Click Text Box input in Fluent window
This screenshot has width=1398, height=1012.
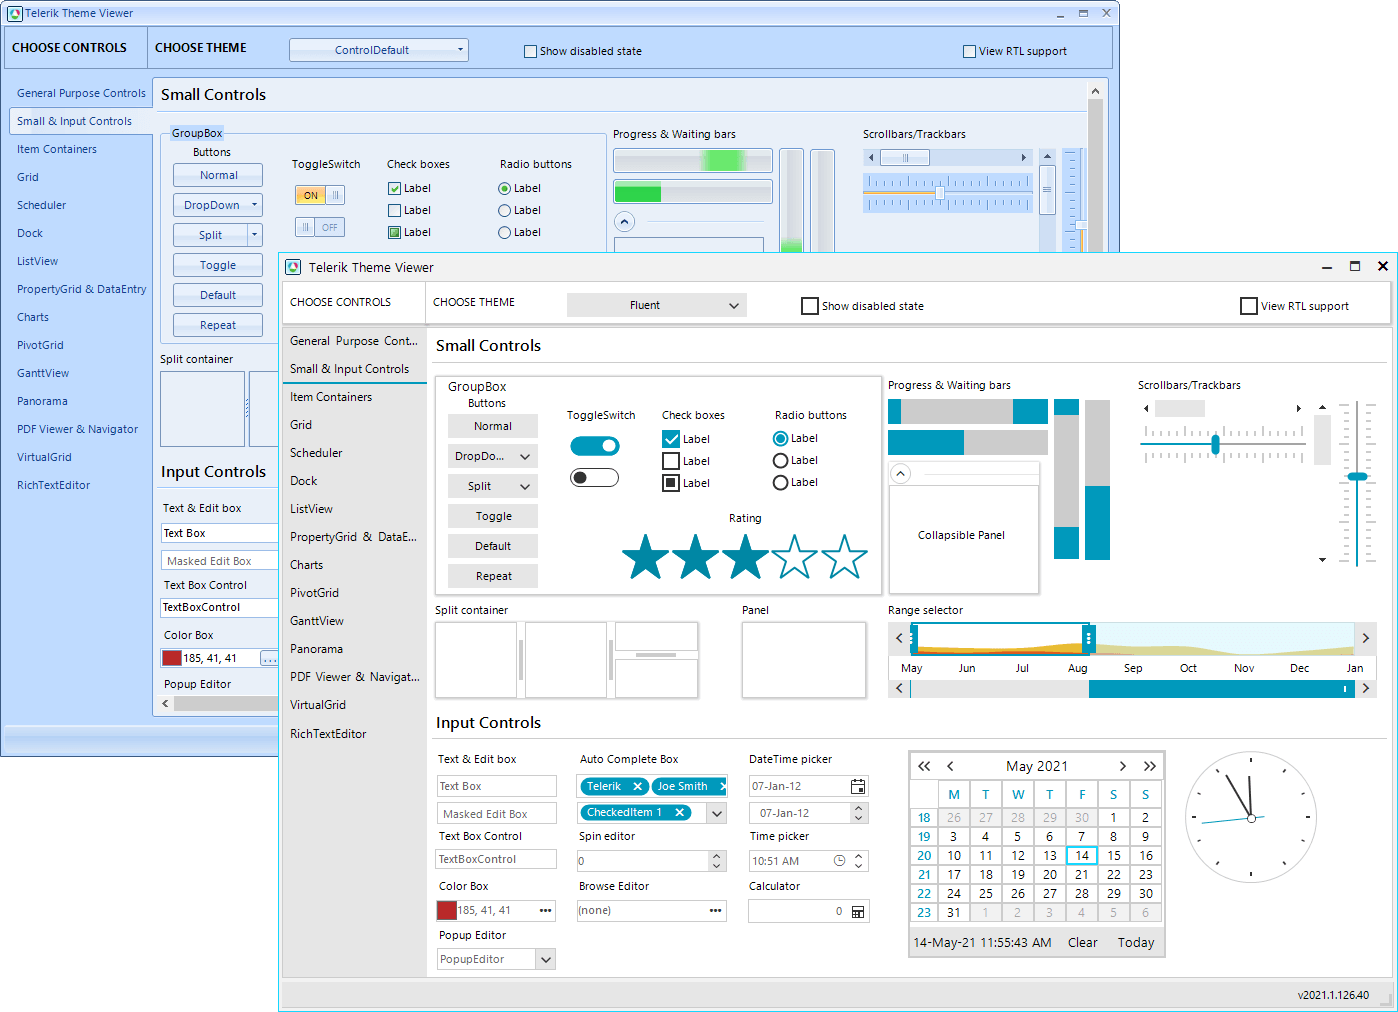pos(496,786)
